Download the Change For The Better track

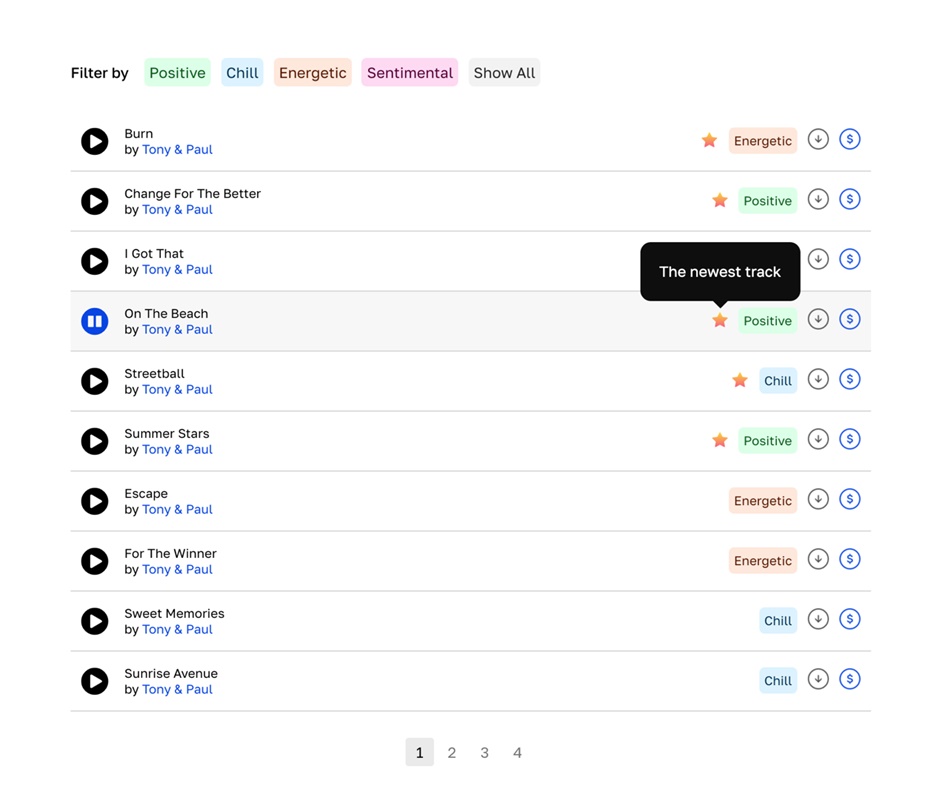(818, 200)
